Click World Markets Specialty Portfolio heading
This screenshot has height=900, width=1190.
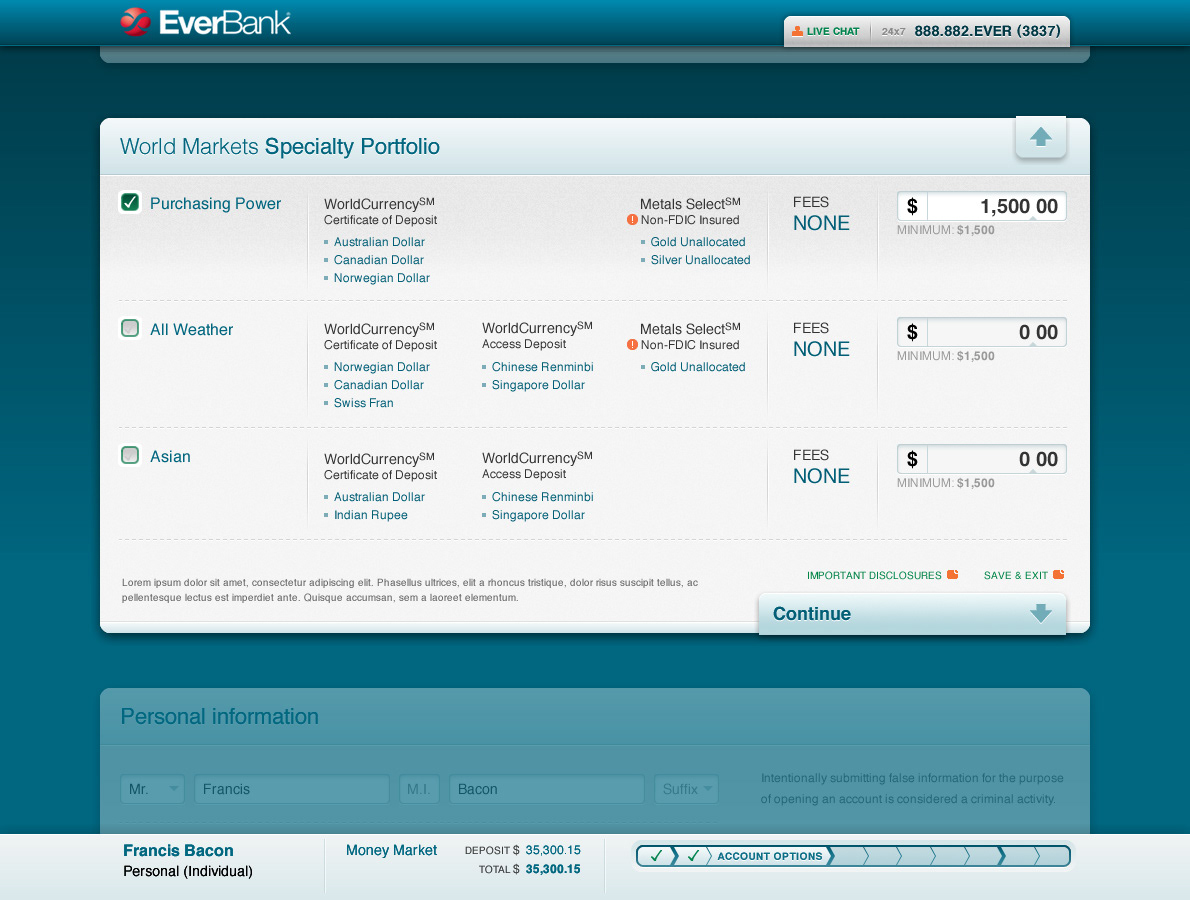pyautogui.click(x=279, y=146)
